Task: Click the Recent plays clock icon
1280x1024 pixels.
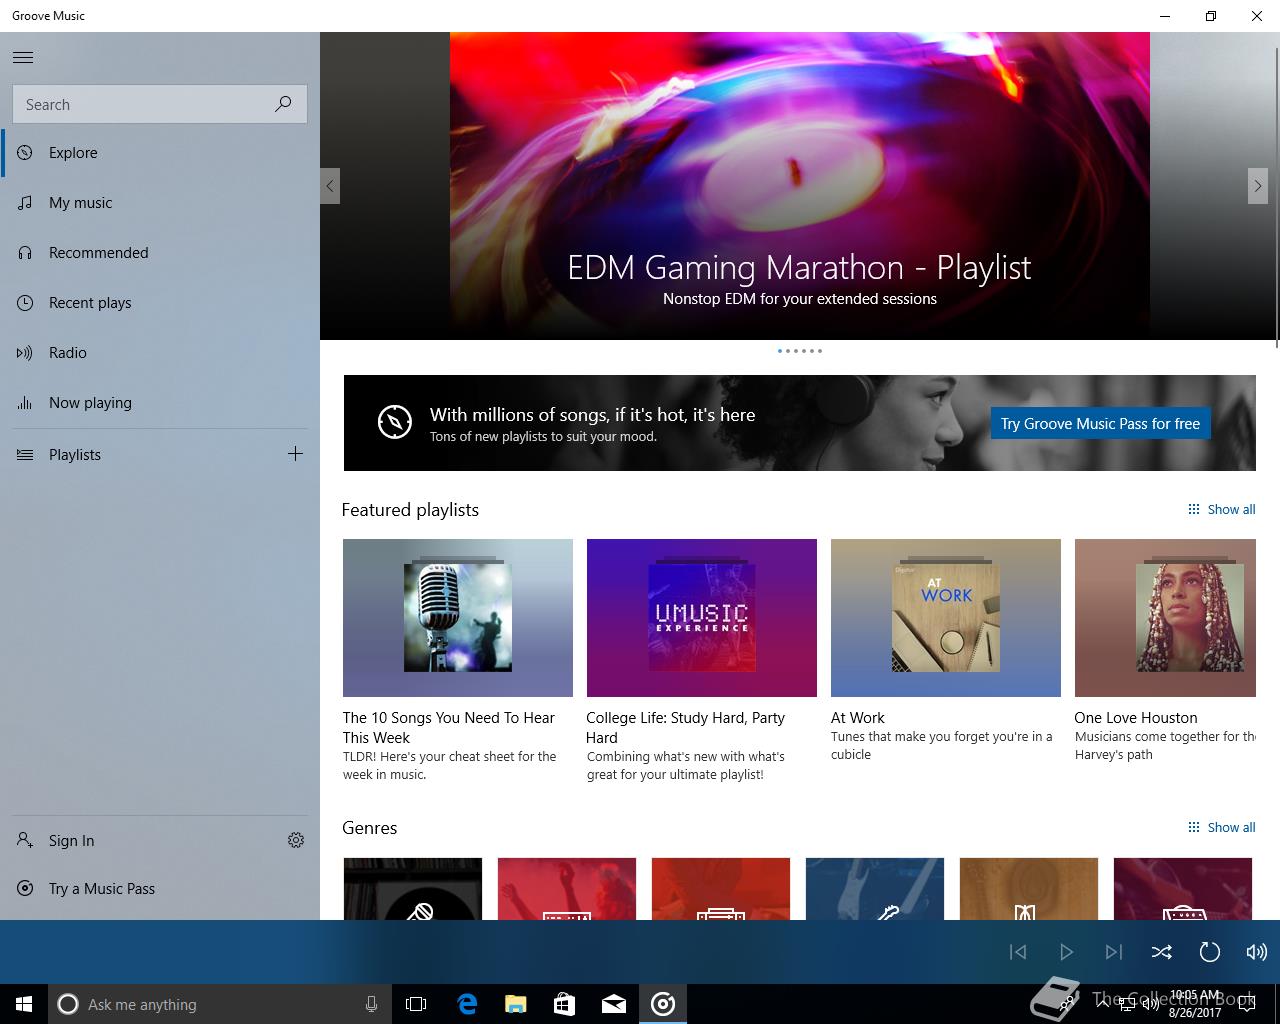Action: (25, 303)
